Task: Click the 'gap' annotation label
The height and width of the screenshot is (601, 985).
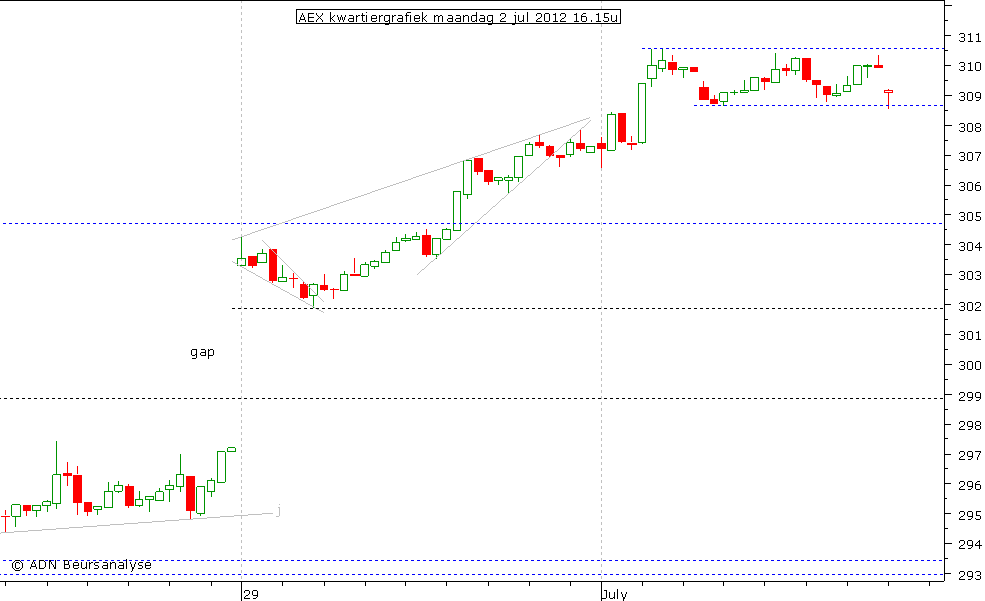Action: tap(202, 352)
